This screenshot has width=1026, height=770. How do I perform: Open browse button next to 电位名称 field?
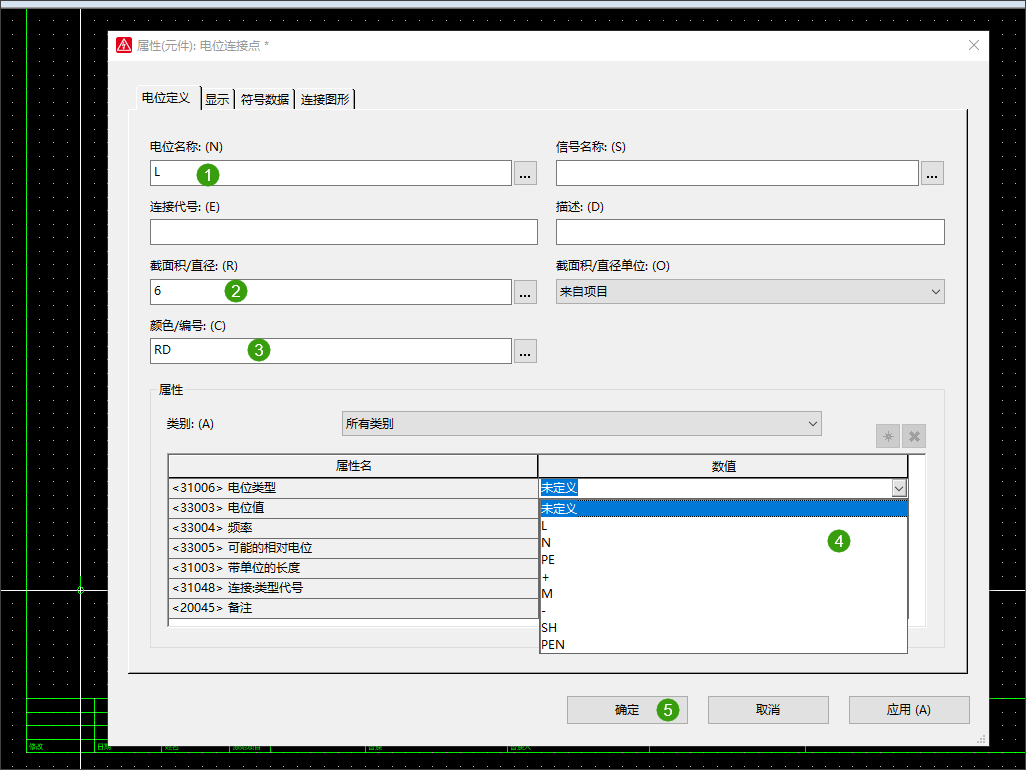click(x=525, y=173)
